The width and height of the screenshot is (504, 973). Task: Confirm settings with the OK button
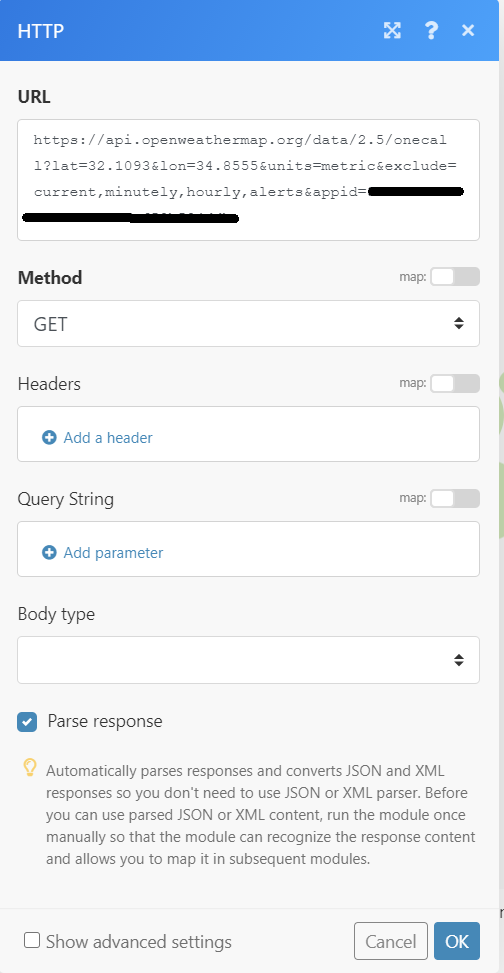point(457,941)
